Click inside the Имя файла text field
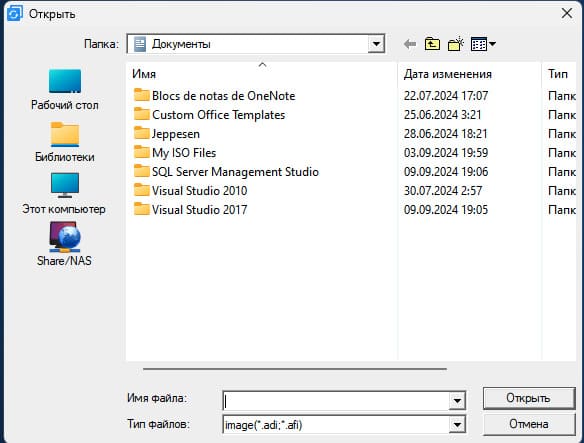Viewport: 584px width, 443px height. [x=336, y=401]
